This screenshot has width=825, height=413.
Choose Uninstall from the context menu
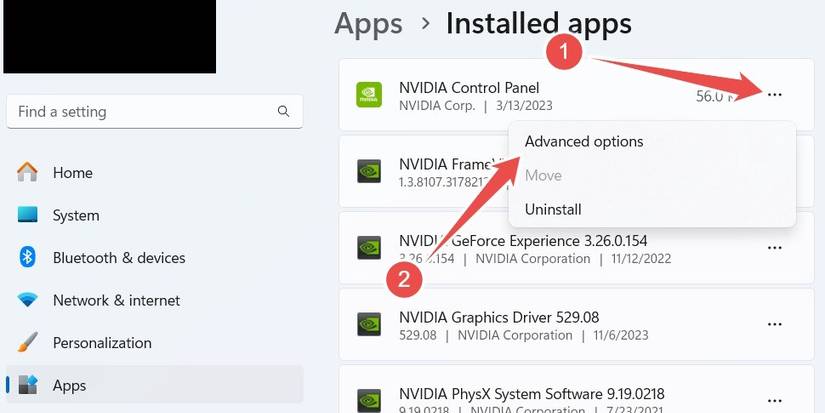(553, 209)
